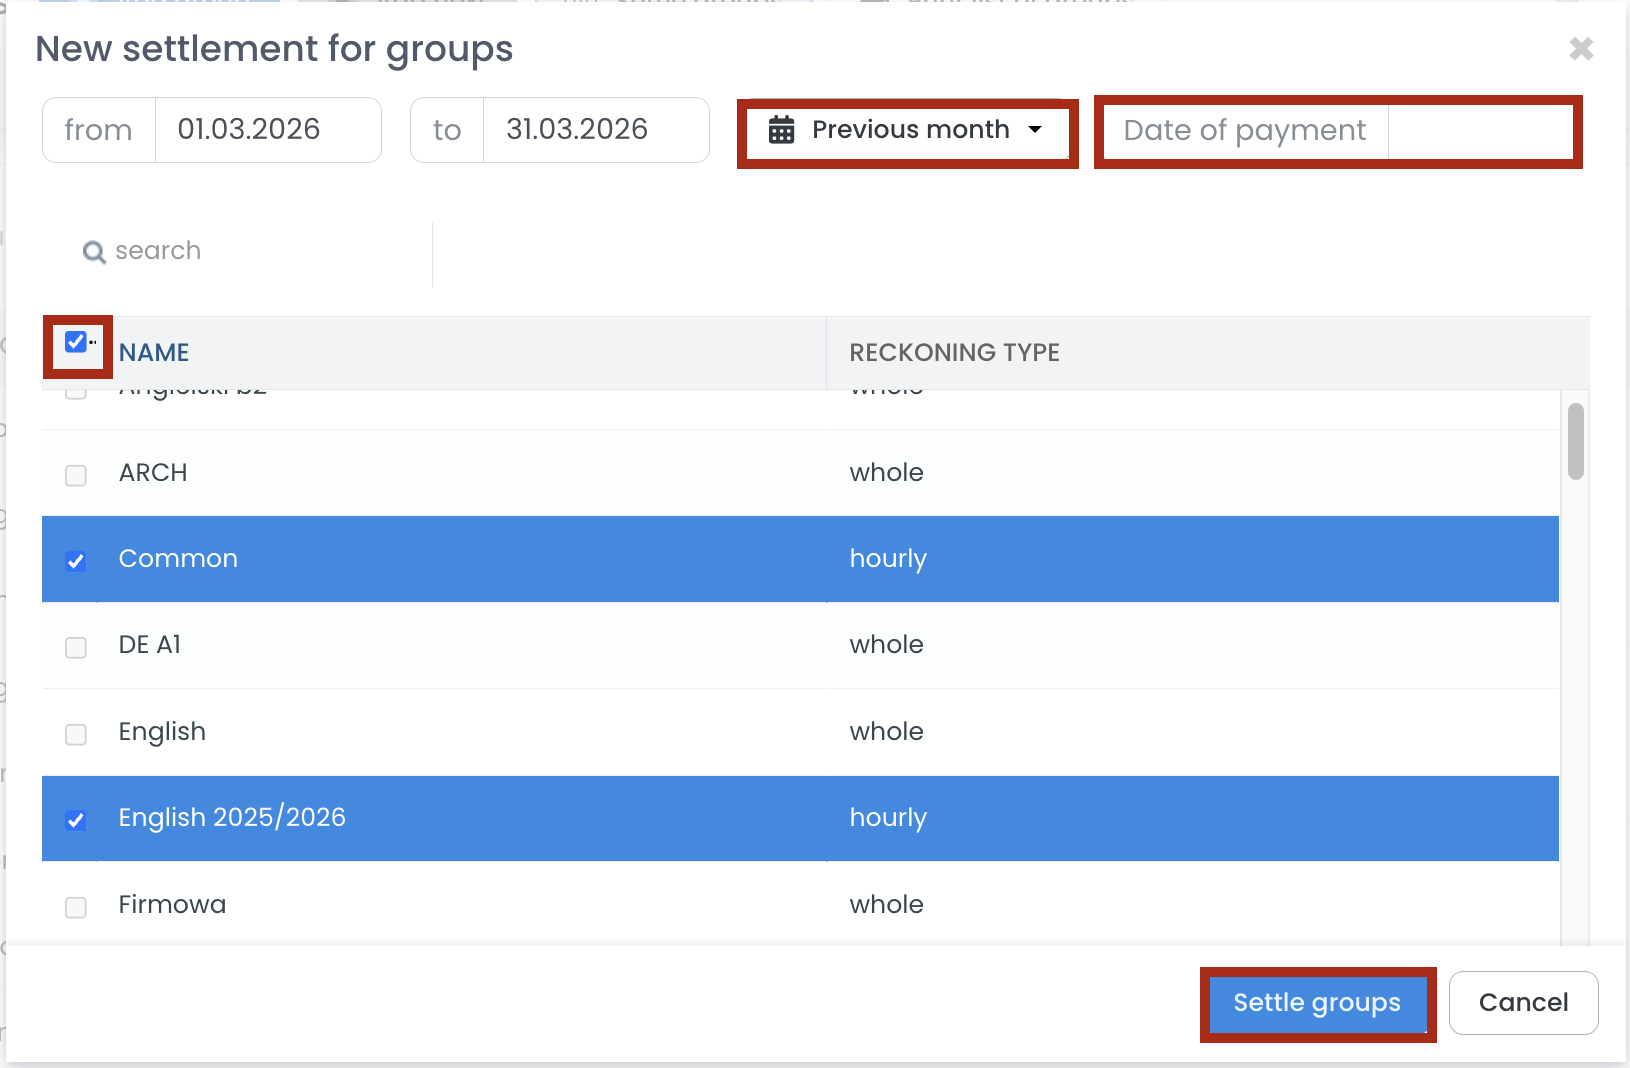Check the DE A1 group checkbox

(x=76, y=648)
